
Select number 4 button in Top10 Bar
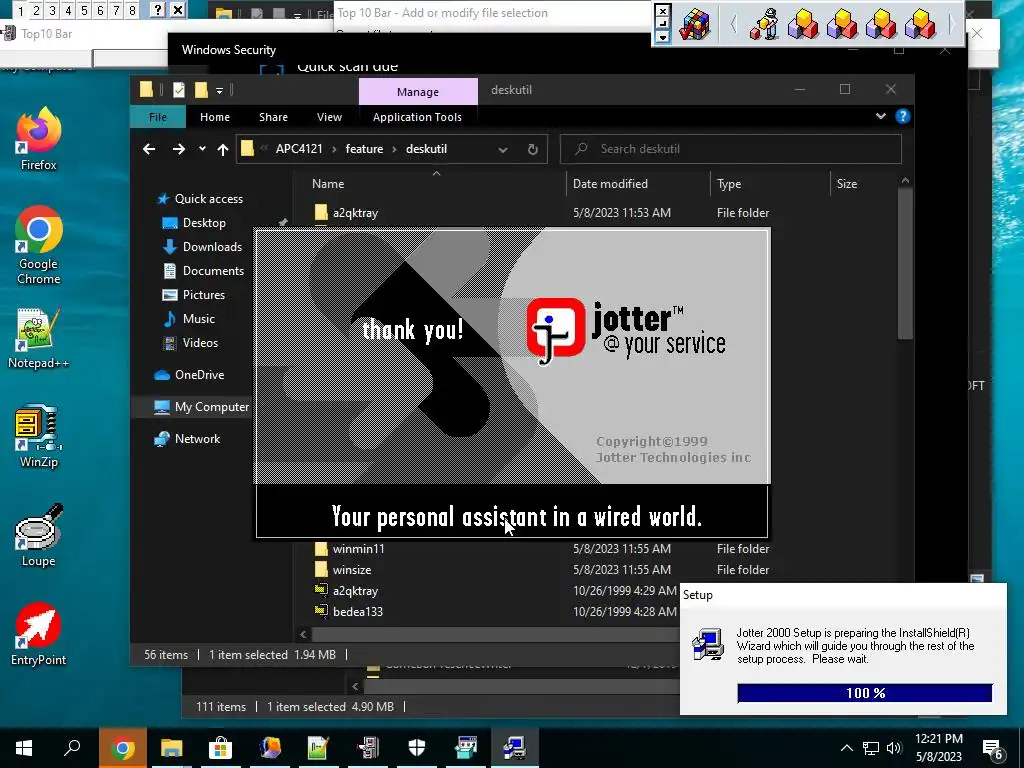click(x=69, y=10)
